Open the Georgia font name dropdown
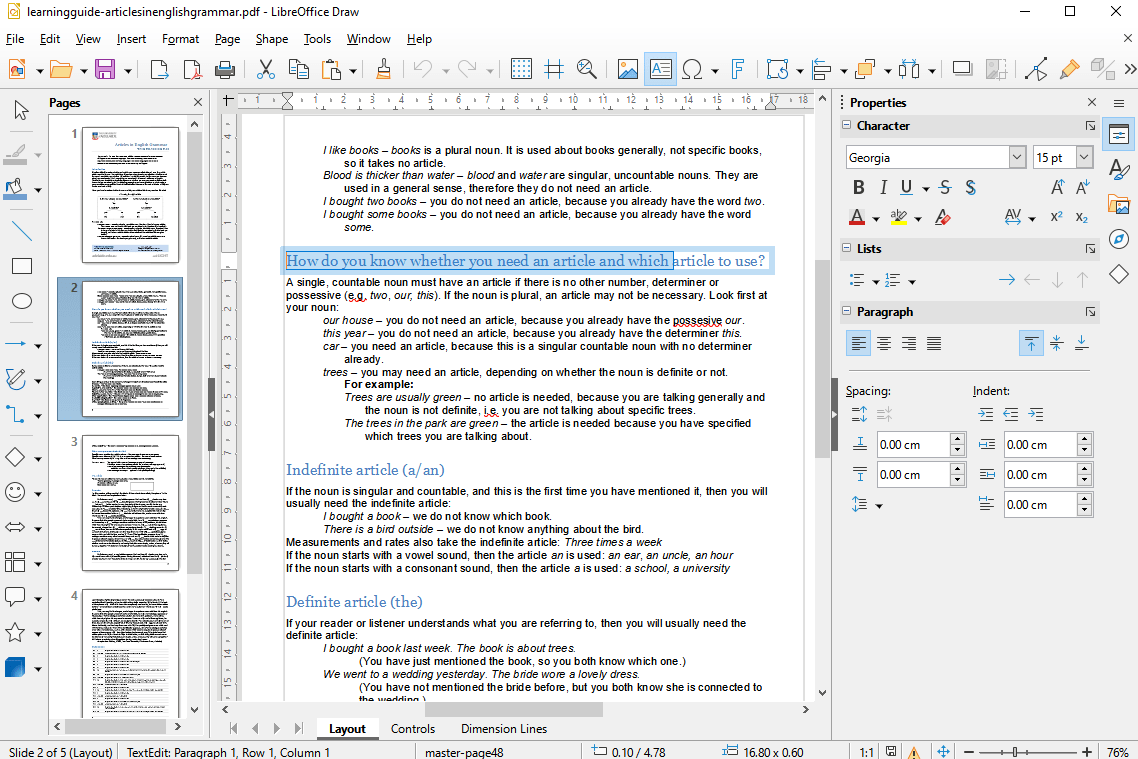This screenshot has width=1138, height=759. tap(1017, 157)
